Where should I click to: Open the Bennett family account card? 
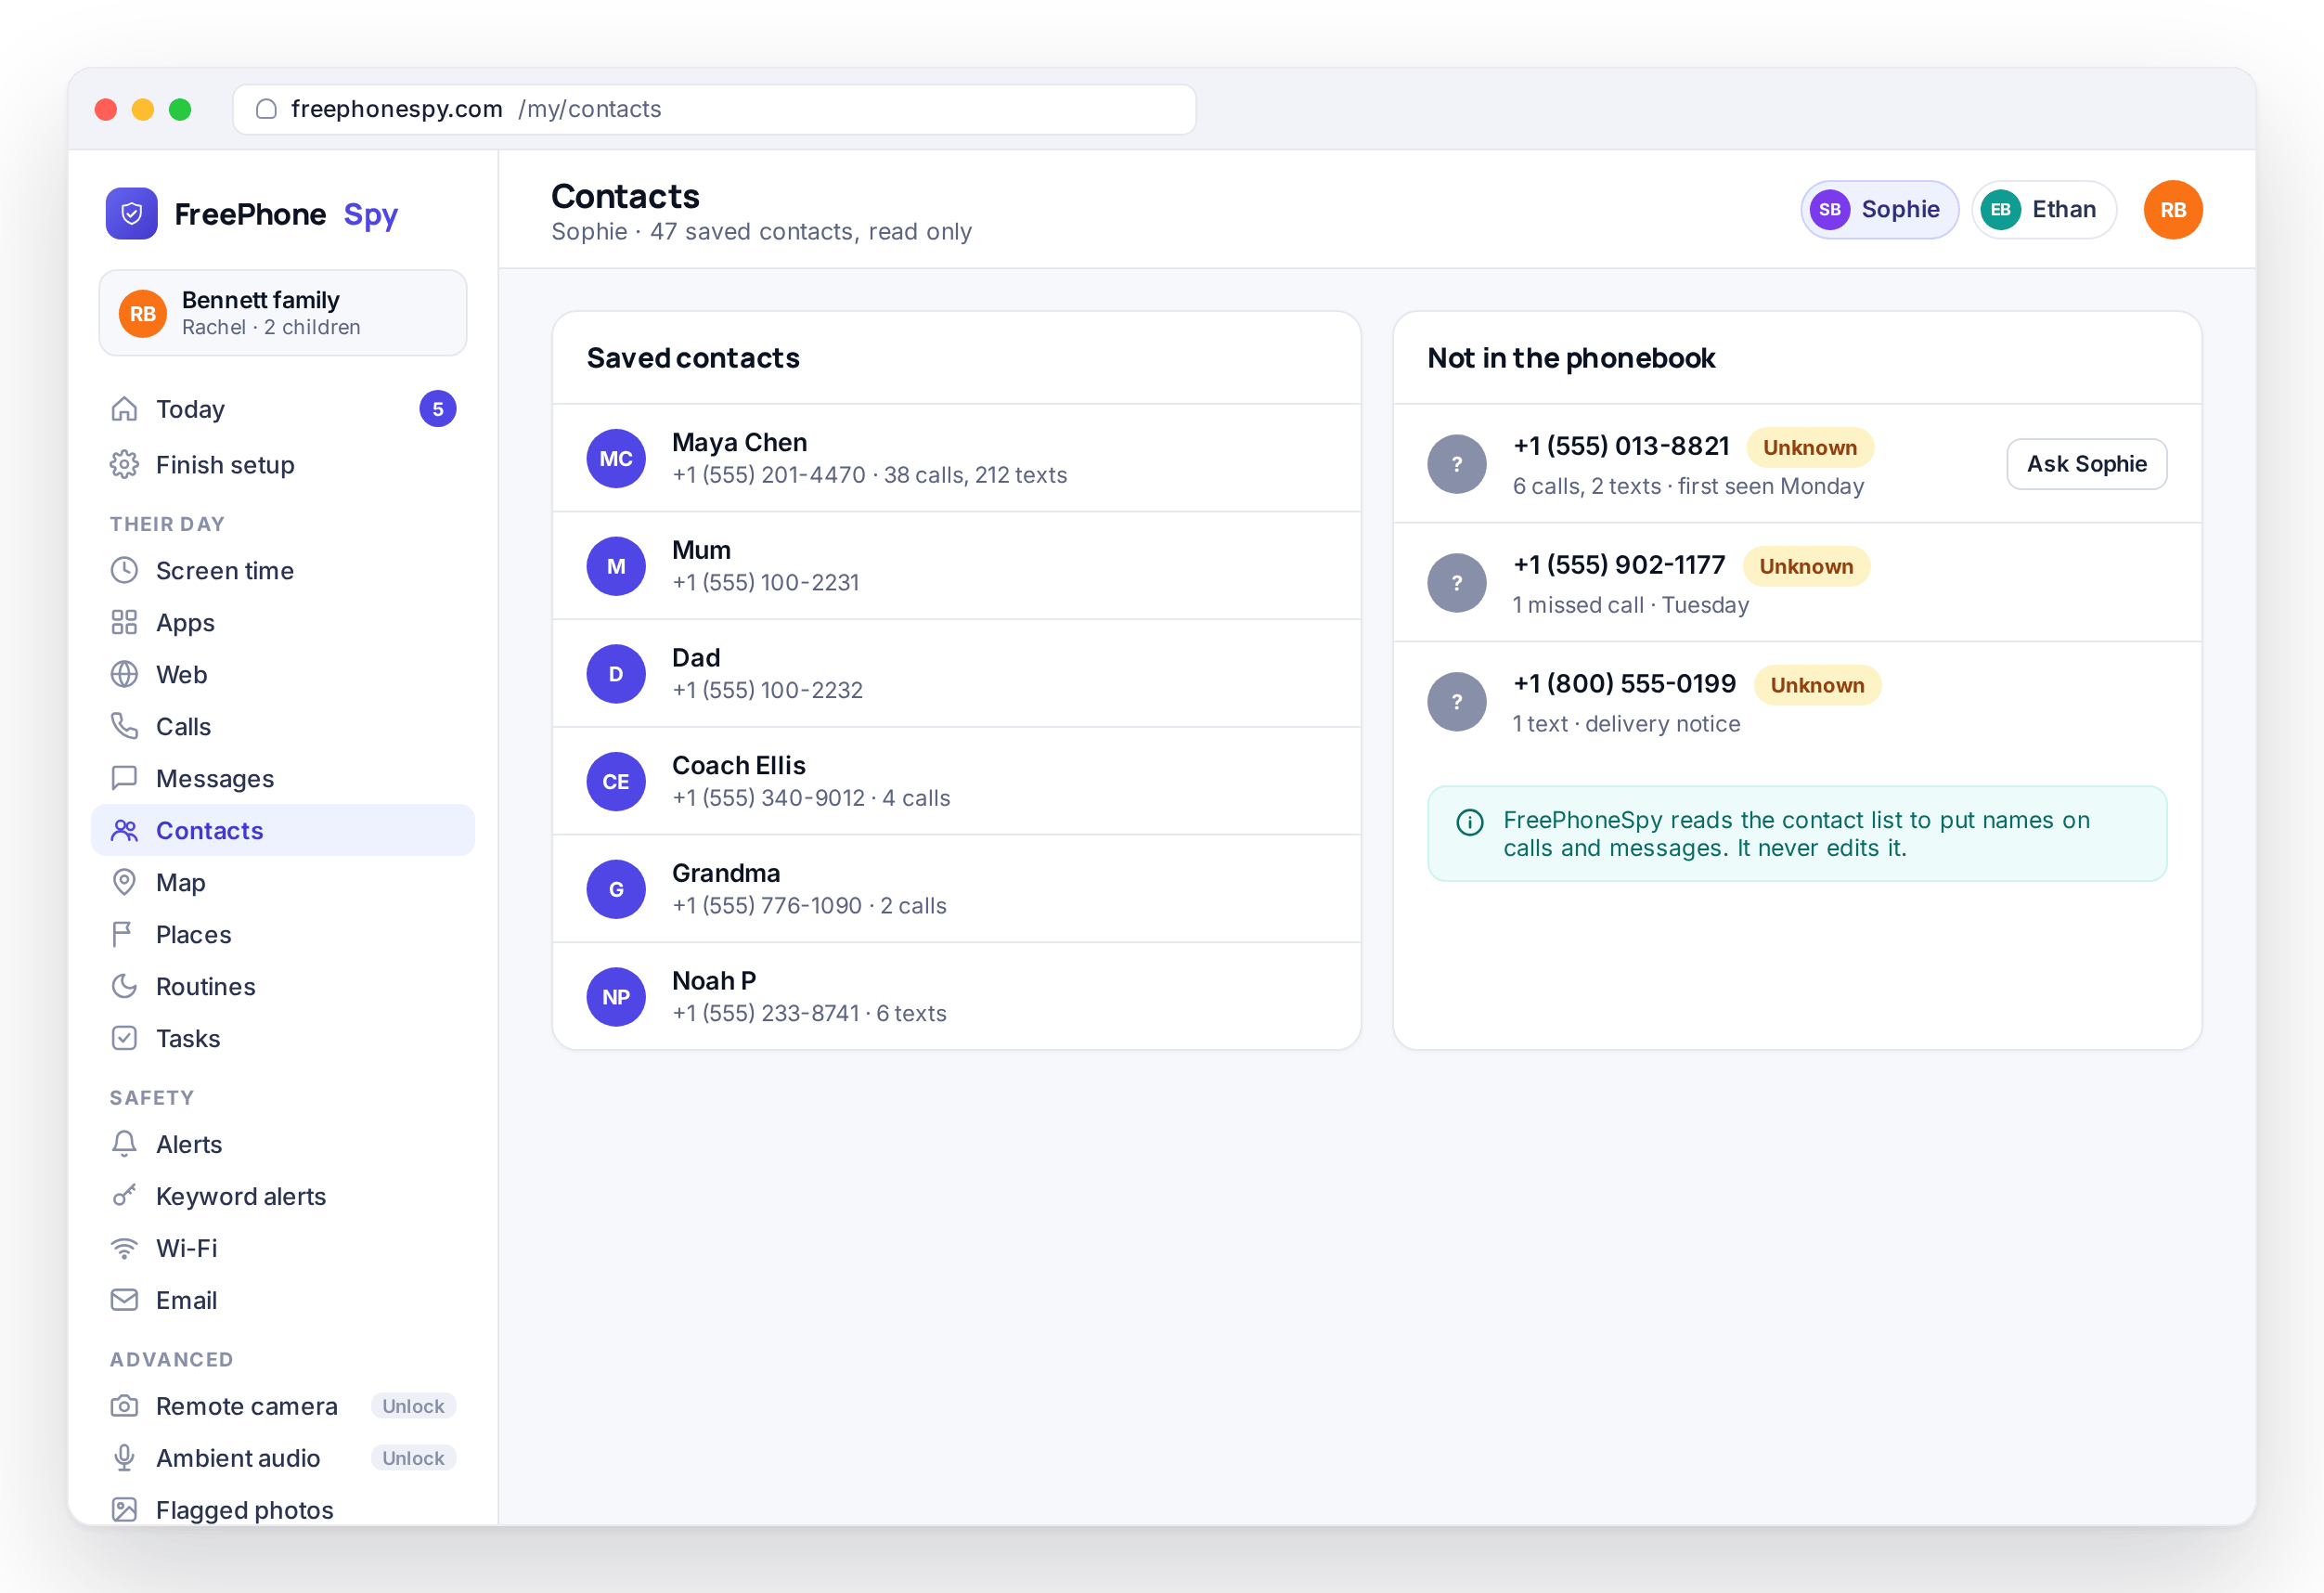[283, 313]
